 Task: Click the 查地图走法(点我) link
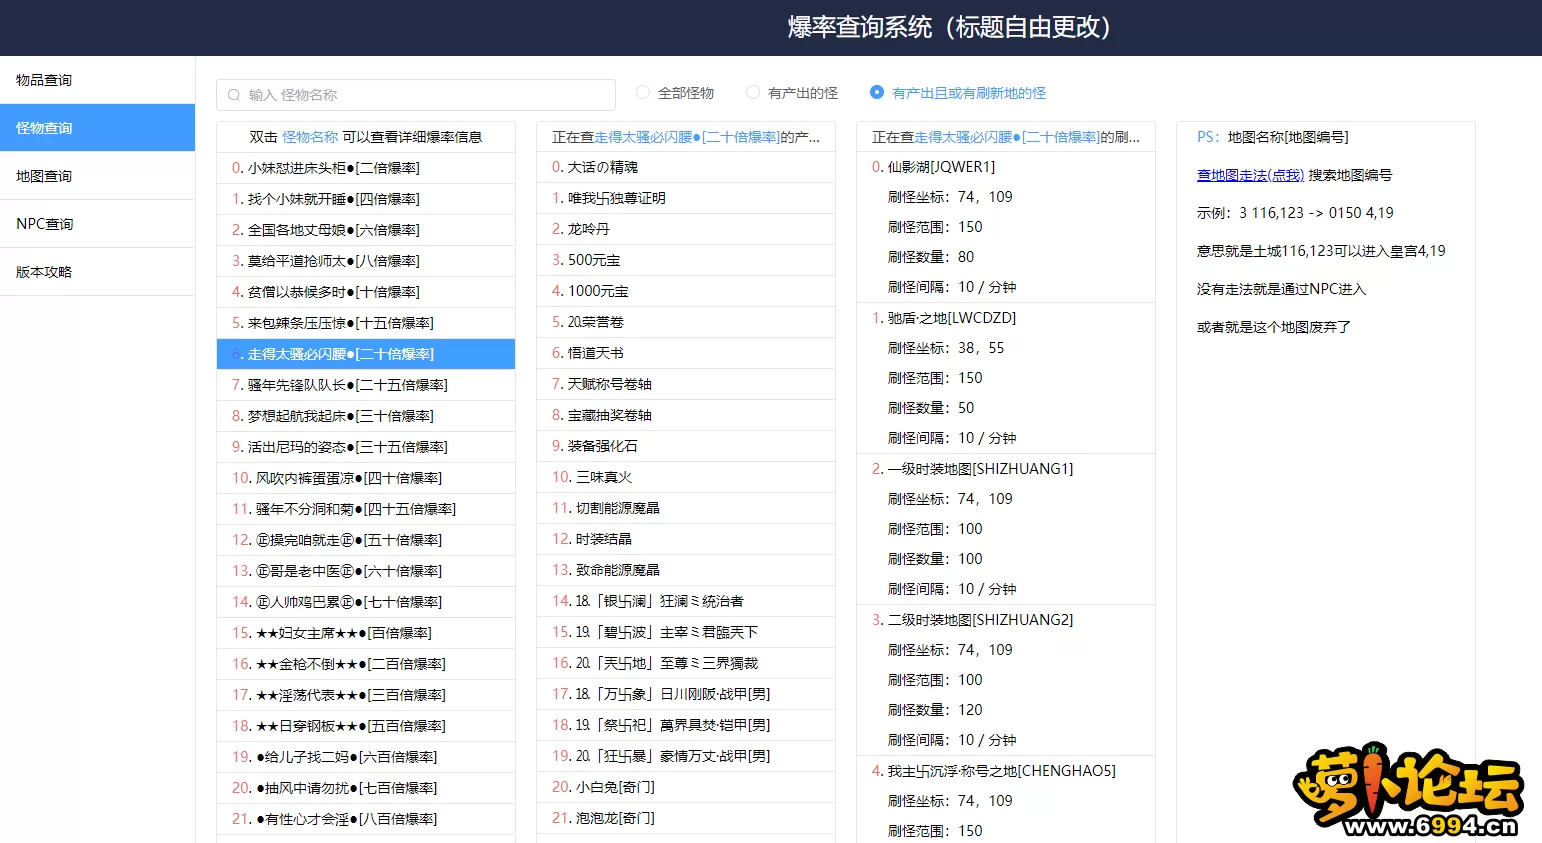click(1250, 175)
